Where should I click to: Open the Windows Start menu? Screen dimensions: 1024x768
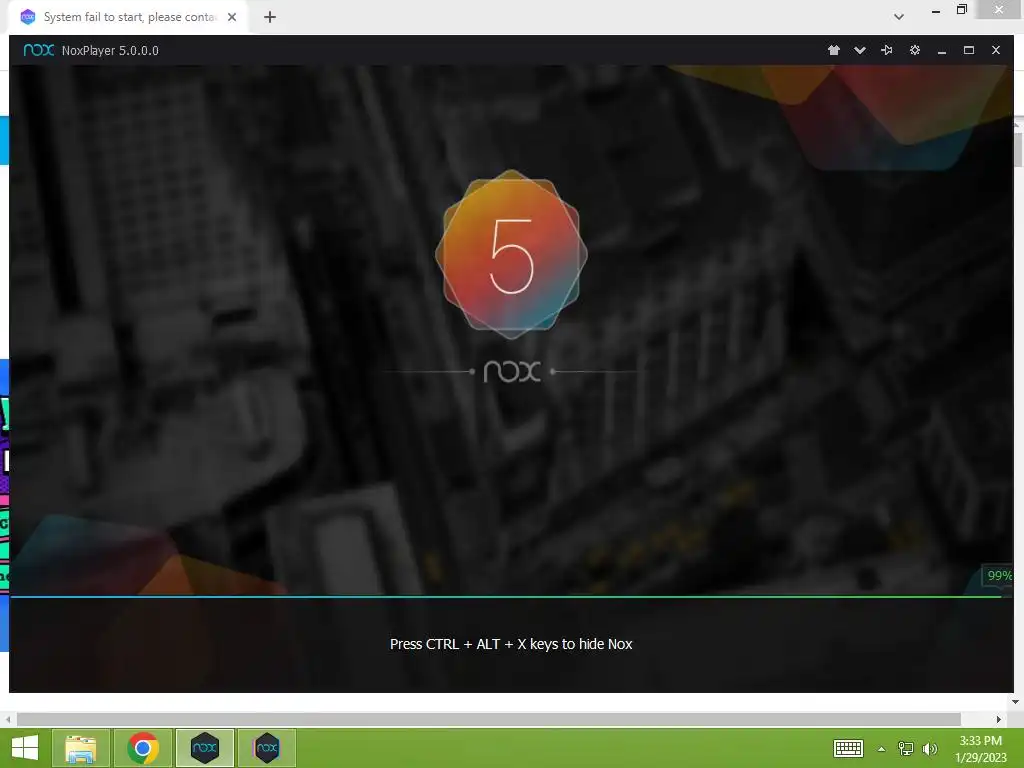tap(25, 748)
